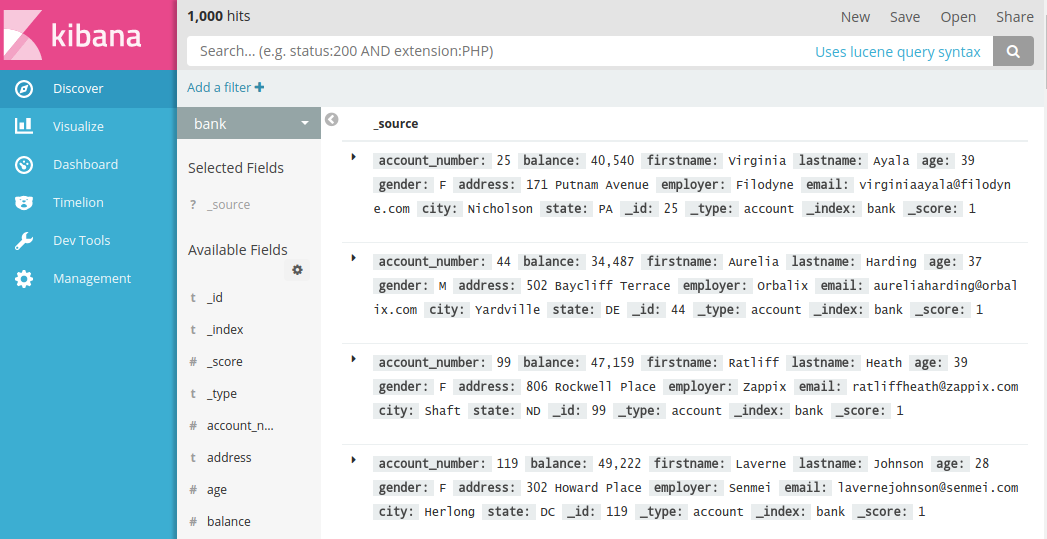Open the bank index pattern dropdown

point(249,124)
